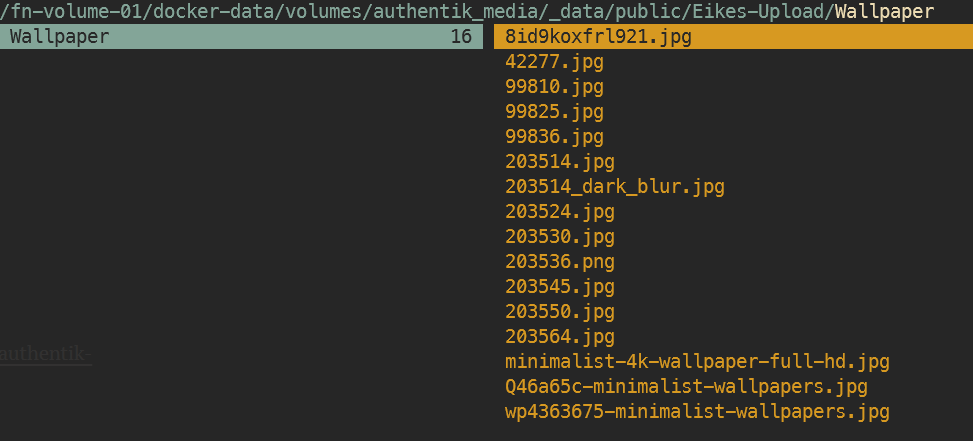
Task: Select file 203530.jpg
Action: 560,237
